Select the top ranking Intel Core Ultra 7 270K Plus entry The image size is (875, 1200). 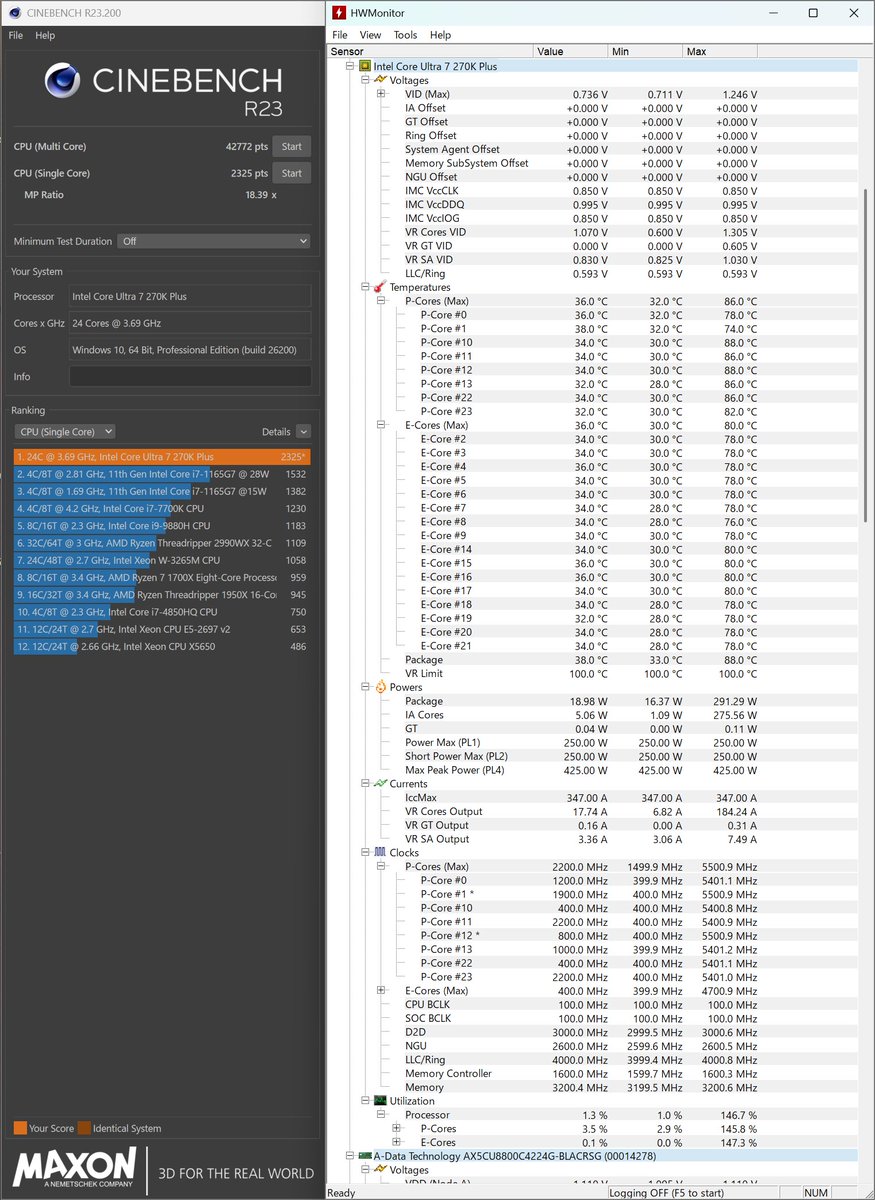[x=161, y=456]
